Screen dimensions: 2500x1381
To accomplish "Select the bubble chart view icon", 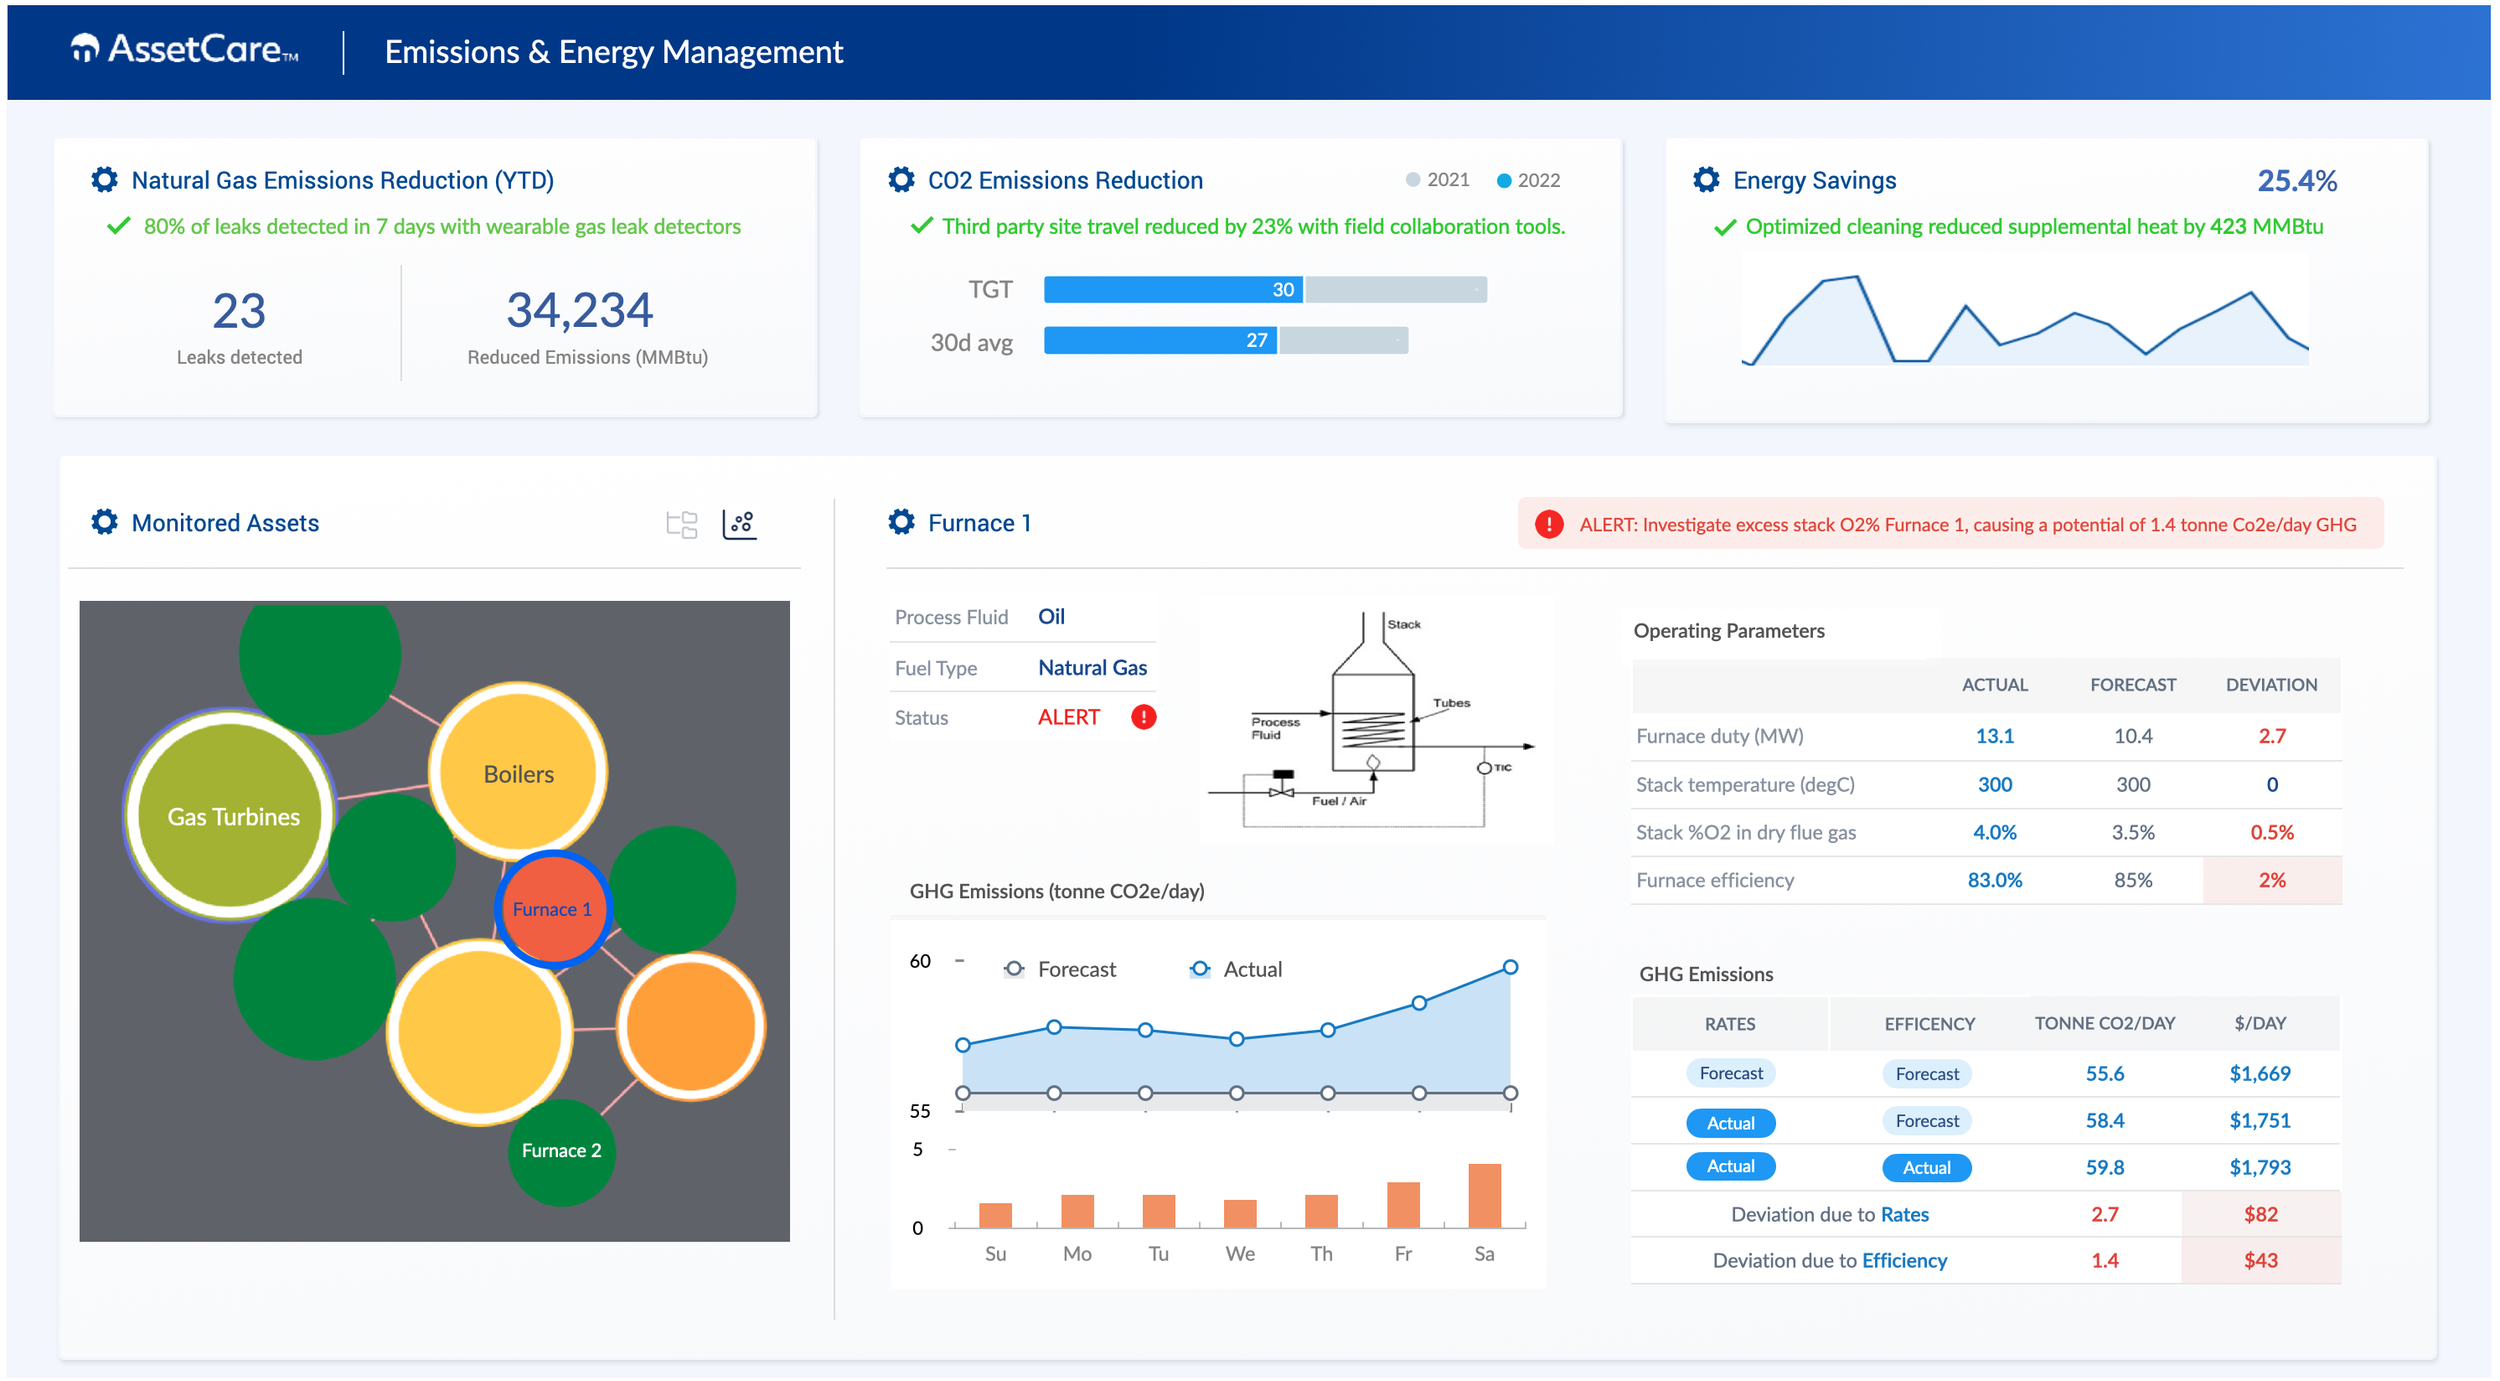I will [739, 523].
